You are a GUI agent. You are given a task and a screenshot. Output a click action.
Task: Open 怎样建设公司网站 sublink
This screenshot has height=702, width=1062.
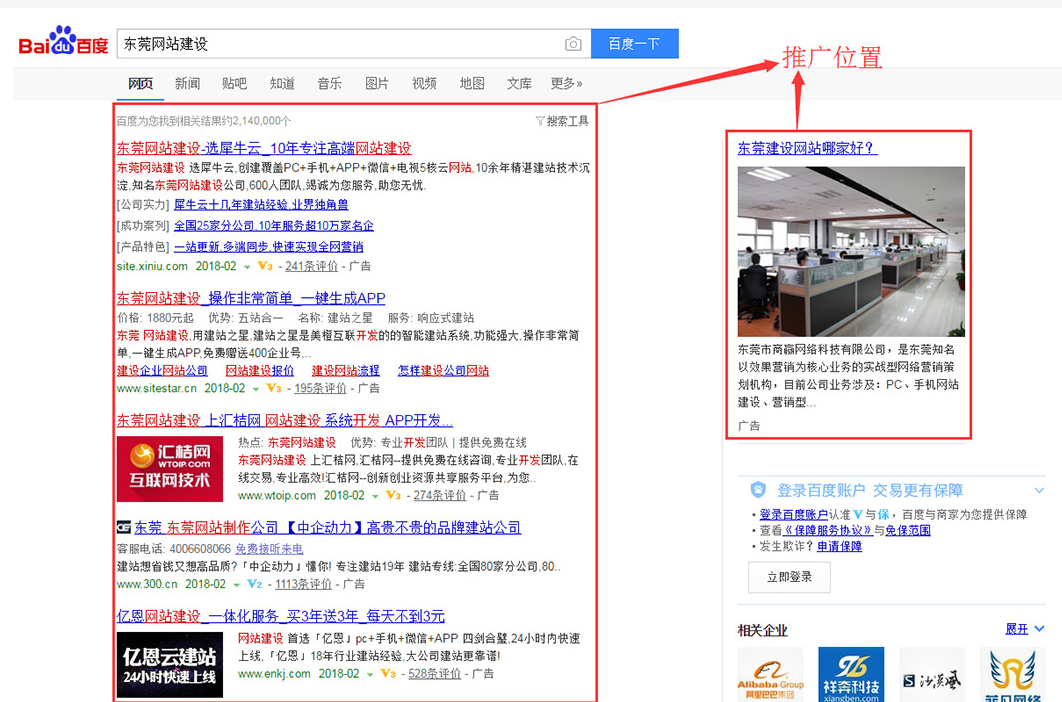(444, 371)
